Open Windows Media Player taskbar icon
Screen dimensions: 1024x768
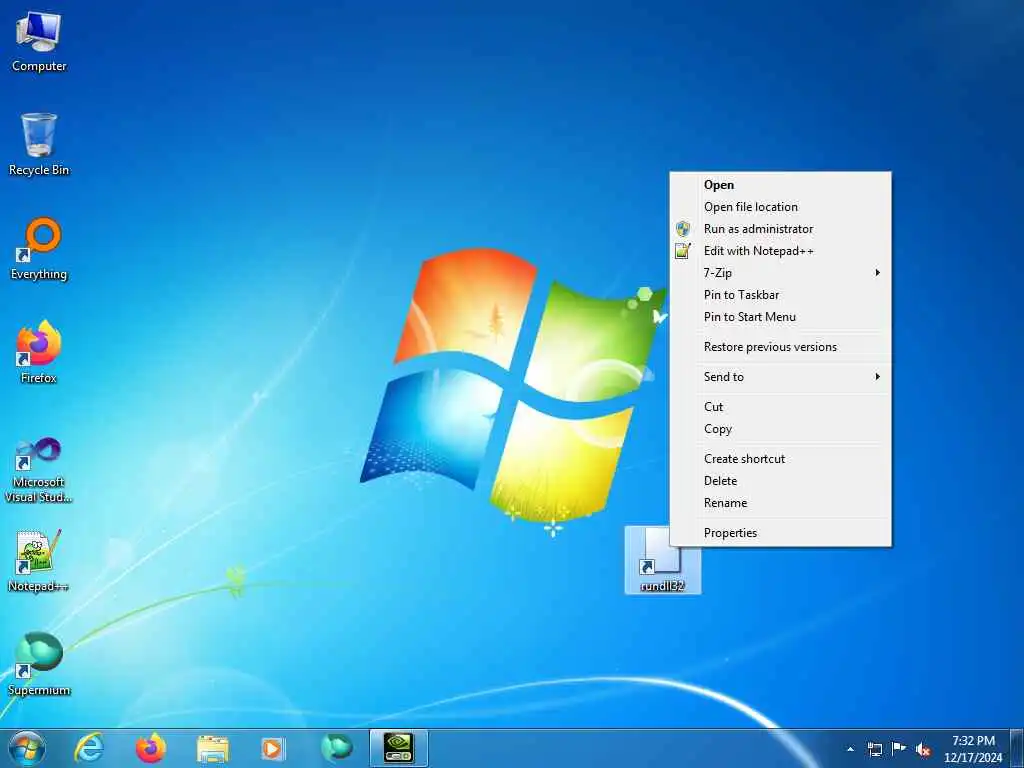273,748
